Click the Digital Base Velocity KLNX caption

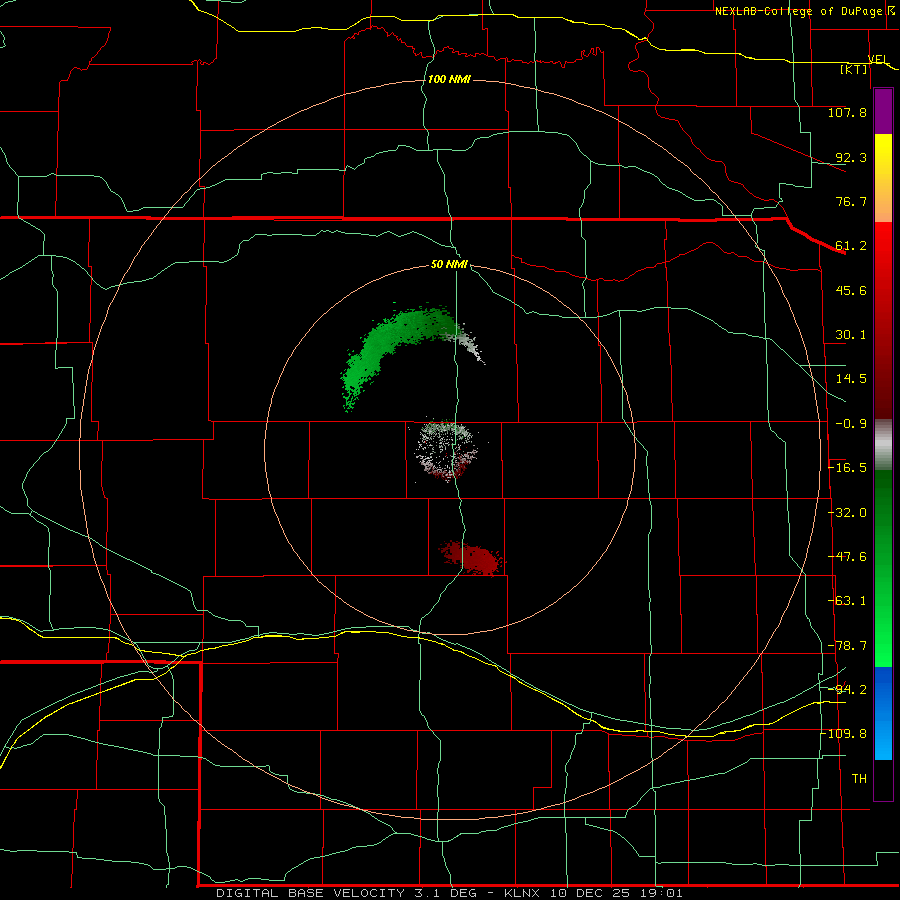[x=449, y=893]
